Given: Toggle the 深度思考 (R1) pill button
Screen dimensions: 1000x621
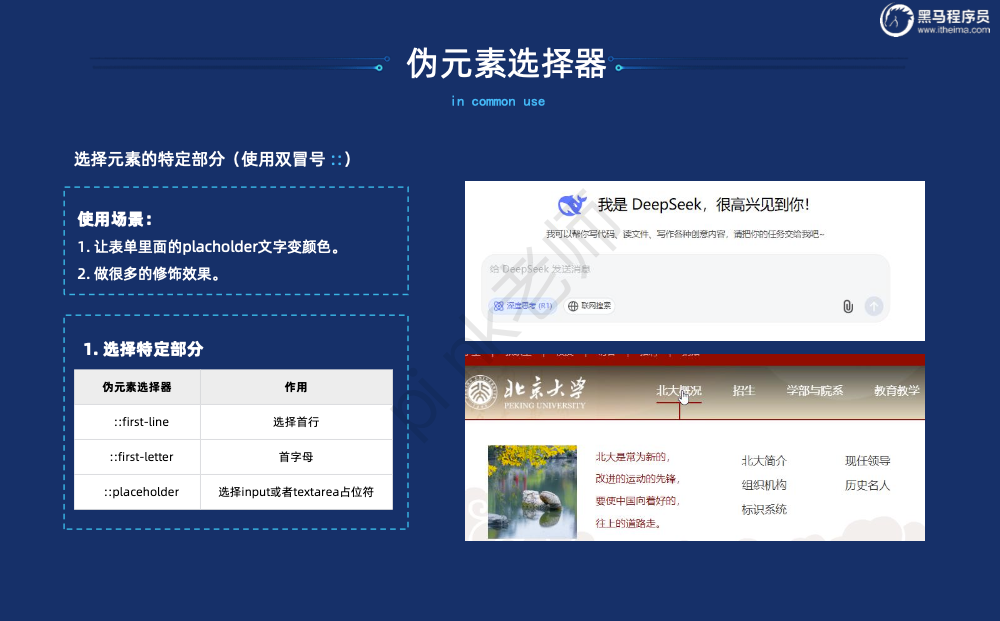Looking at the screenshot, I should [523, 306].
